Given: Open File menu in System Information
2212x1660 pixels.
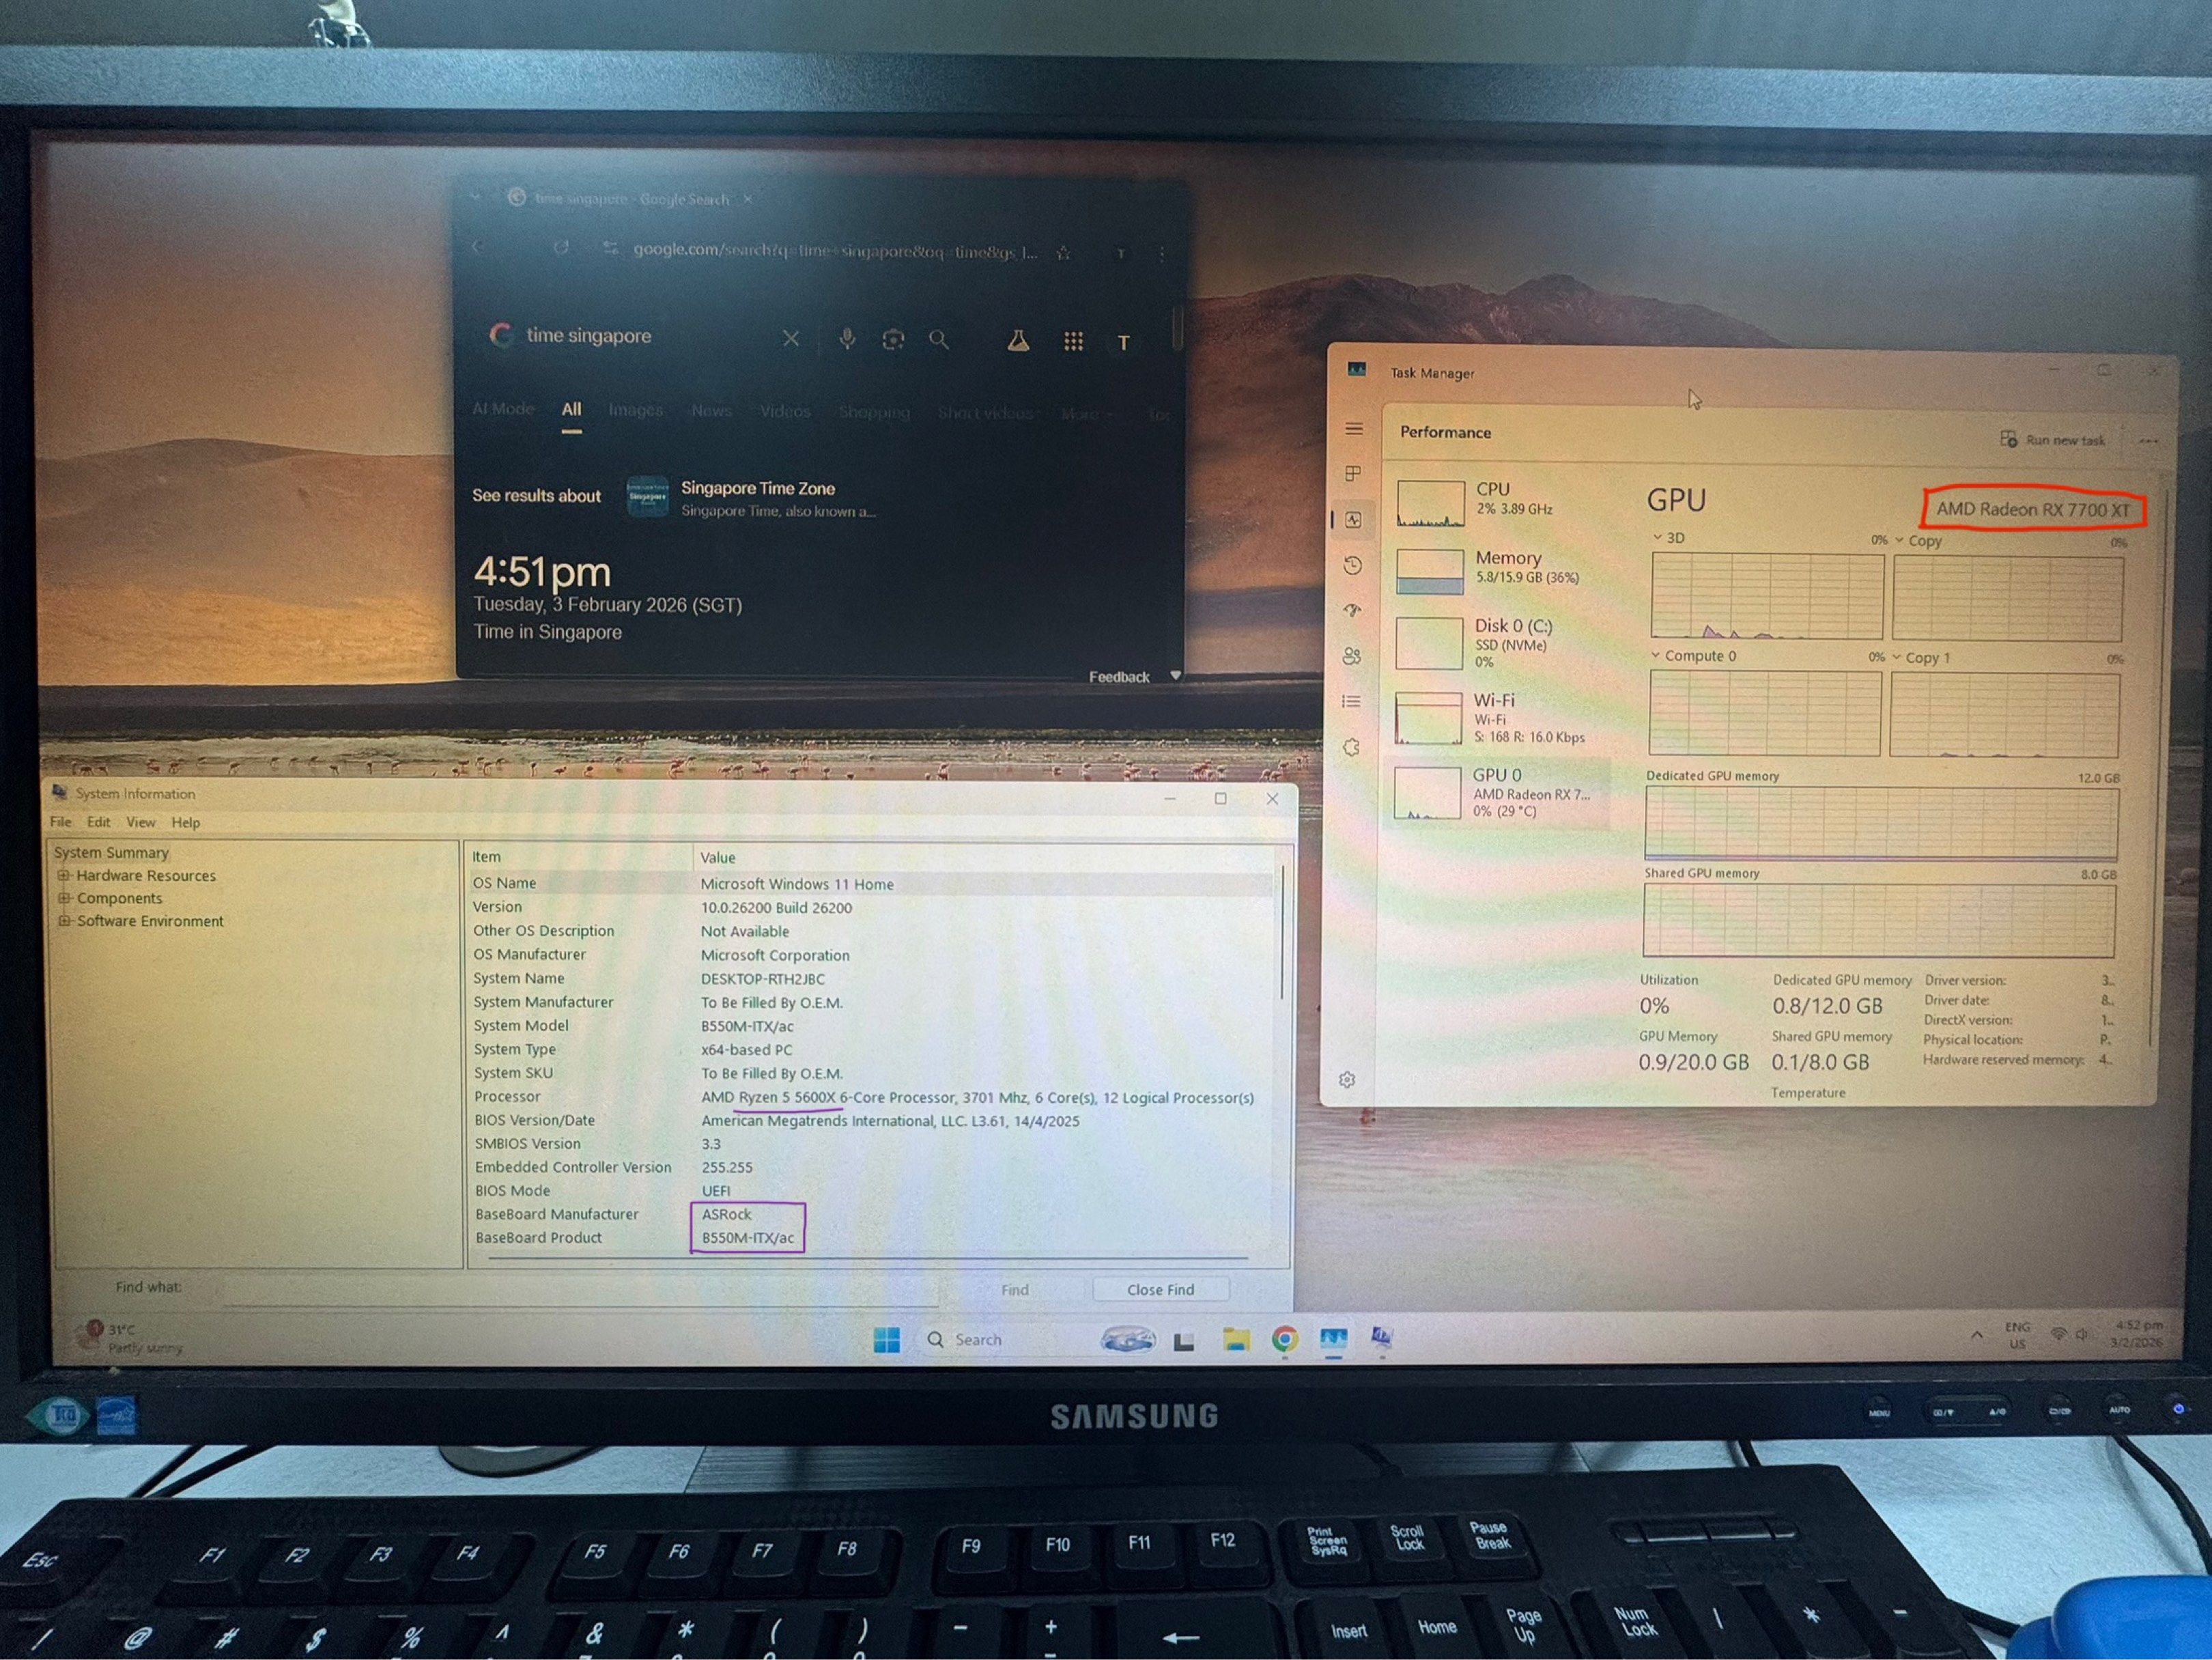Looking at the screenshot, I should (x=61, y=822).
